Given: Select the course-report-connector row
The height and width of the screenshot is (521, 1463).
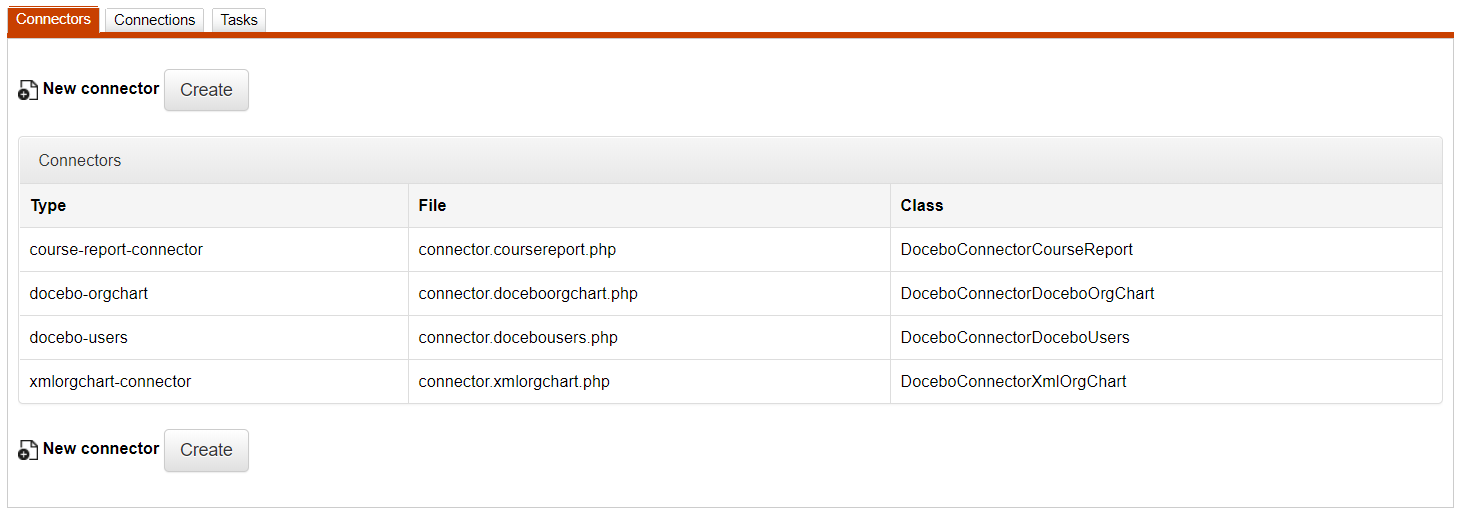Looking at the screenshot, I should click(116, 249).
